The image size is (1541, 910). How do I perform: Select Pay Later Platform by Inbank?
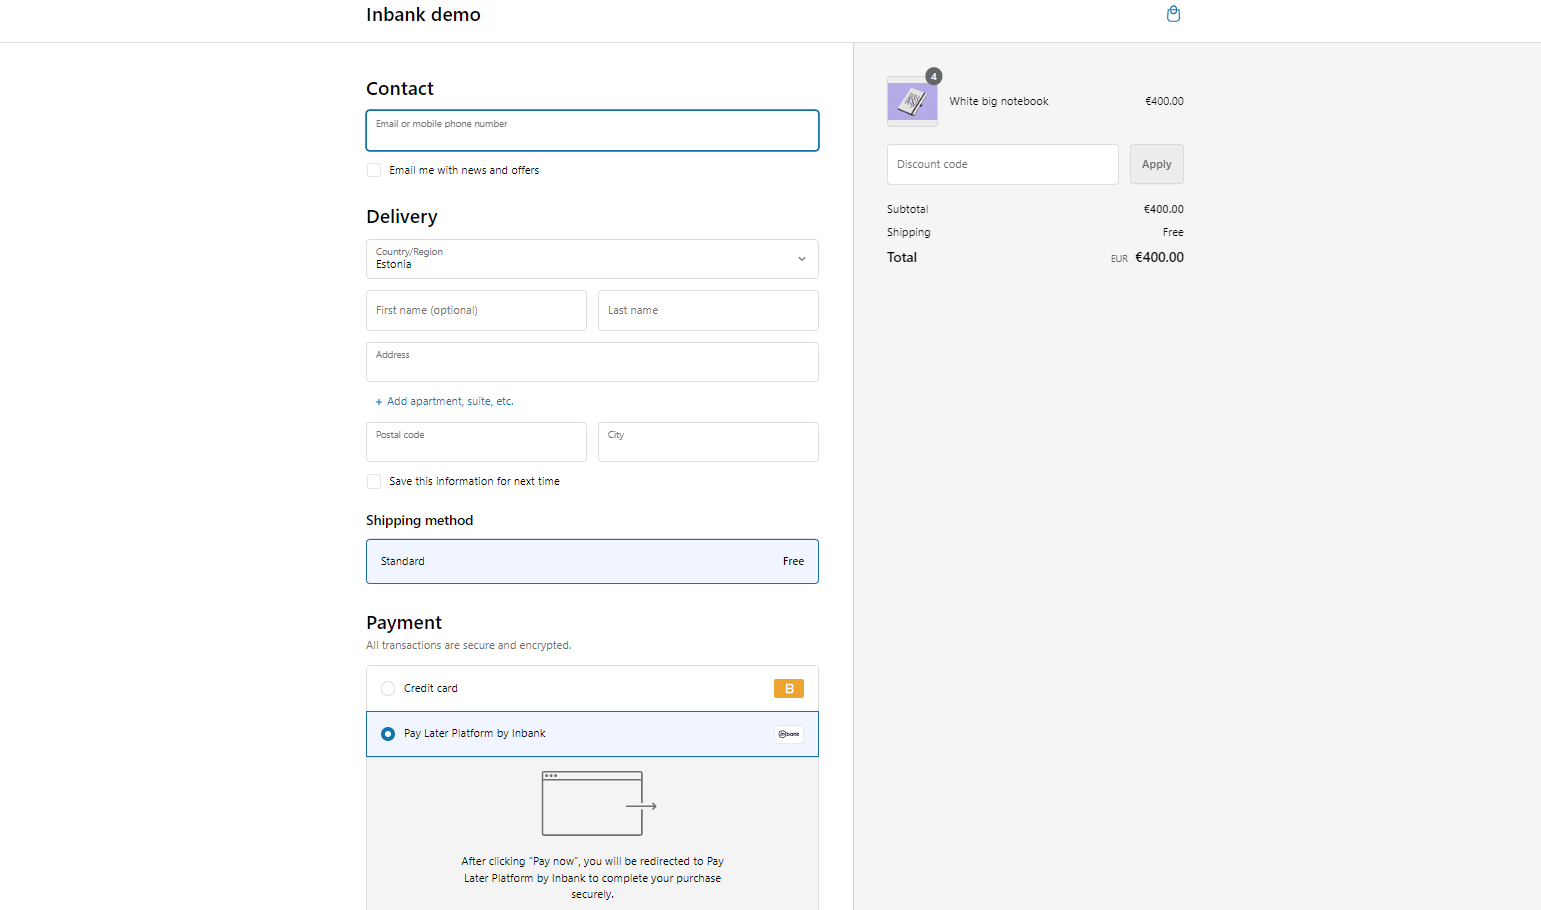tap(388, 734)
